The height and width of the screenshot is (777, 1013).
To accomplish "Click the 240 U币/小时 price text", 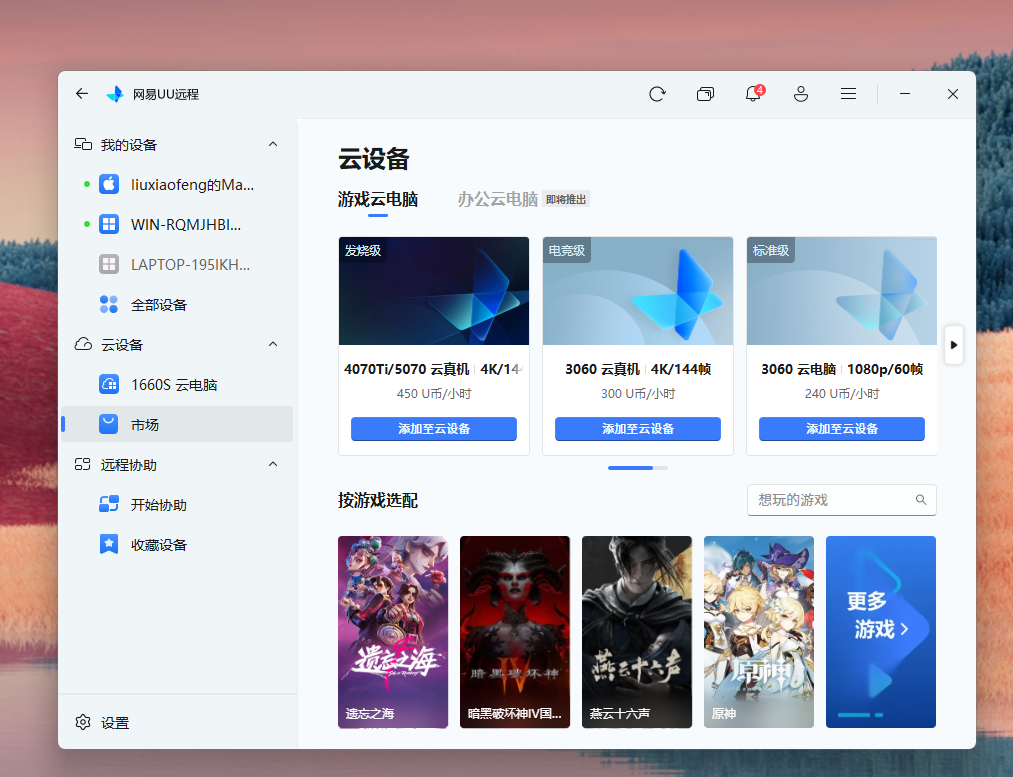I will pyautogui.click(x=842, y=394).
